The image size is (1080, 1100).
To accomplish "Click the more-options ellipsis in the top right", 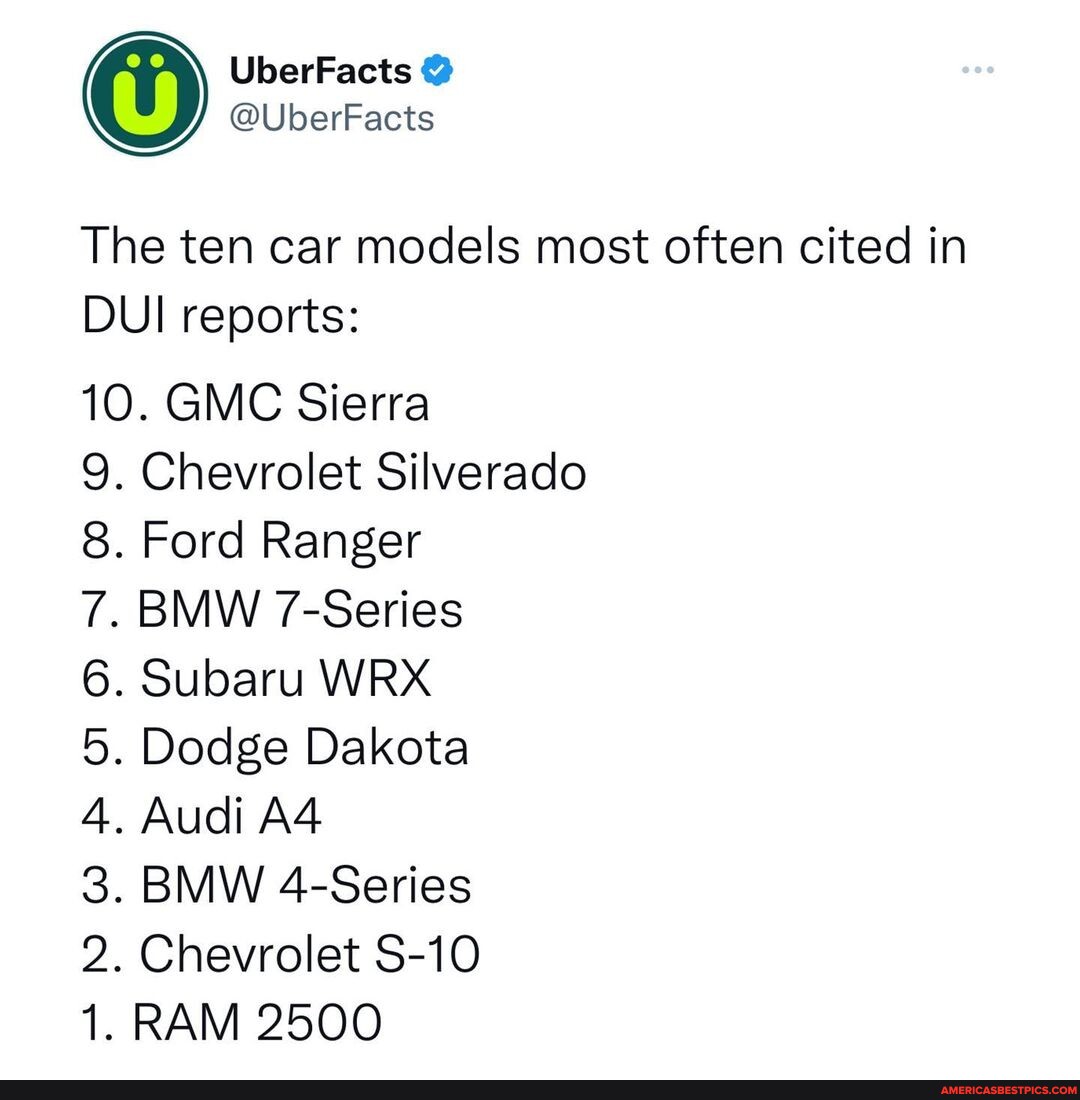I will point(976,68).
